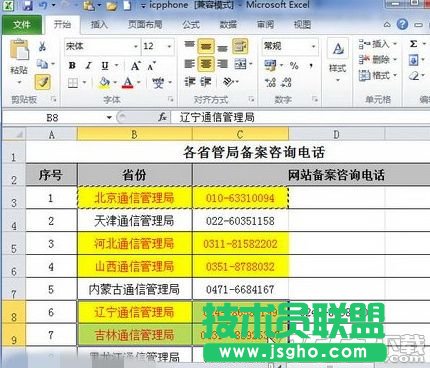Click the Clear eraser icon
The width and height of the screenshot is (430, 368).
click(x=414, y=76)
